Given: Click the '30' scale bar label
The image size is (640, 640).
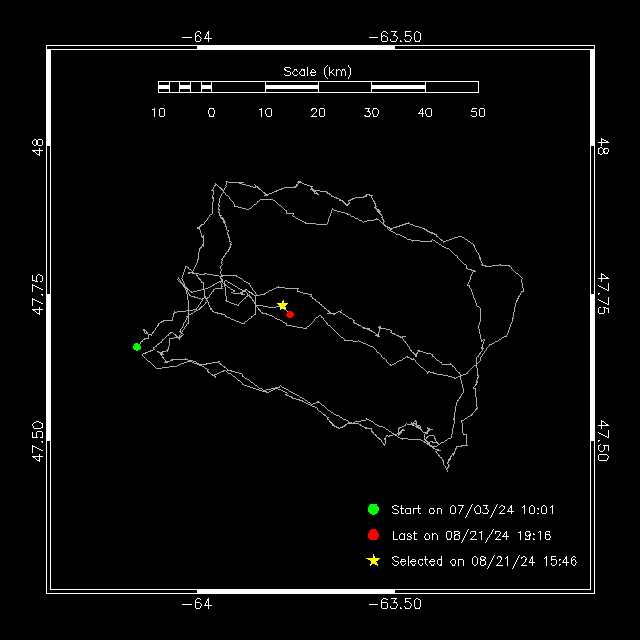Looking at the screenshot, I should pyautogui.click(x=371, y=113).
